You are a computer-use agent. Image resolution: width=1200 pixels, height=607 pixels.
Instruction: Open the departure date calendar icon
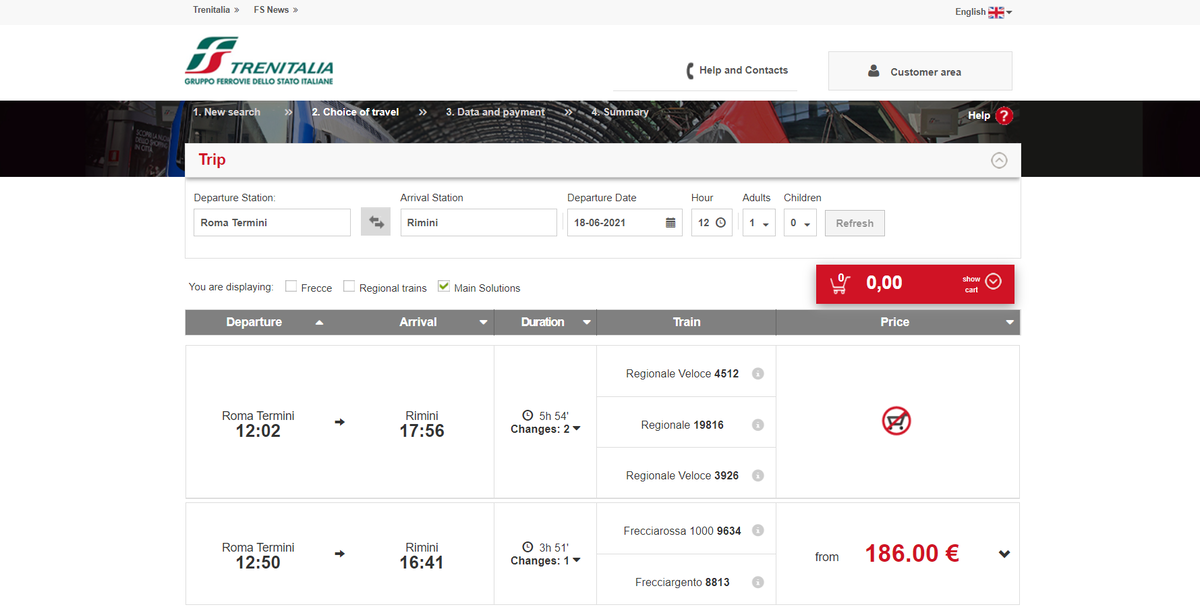pyautogui.click(x=671, y=223)
